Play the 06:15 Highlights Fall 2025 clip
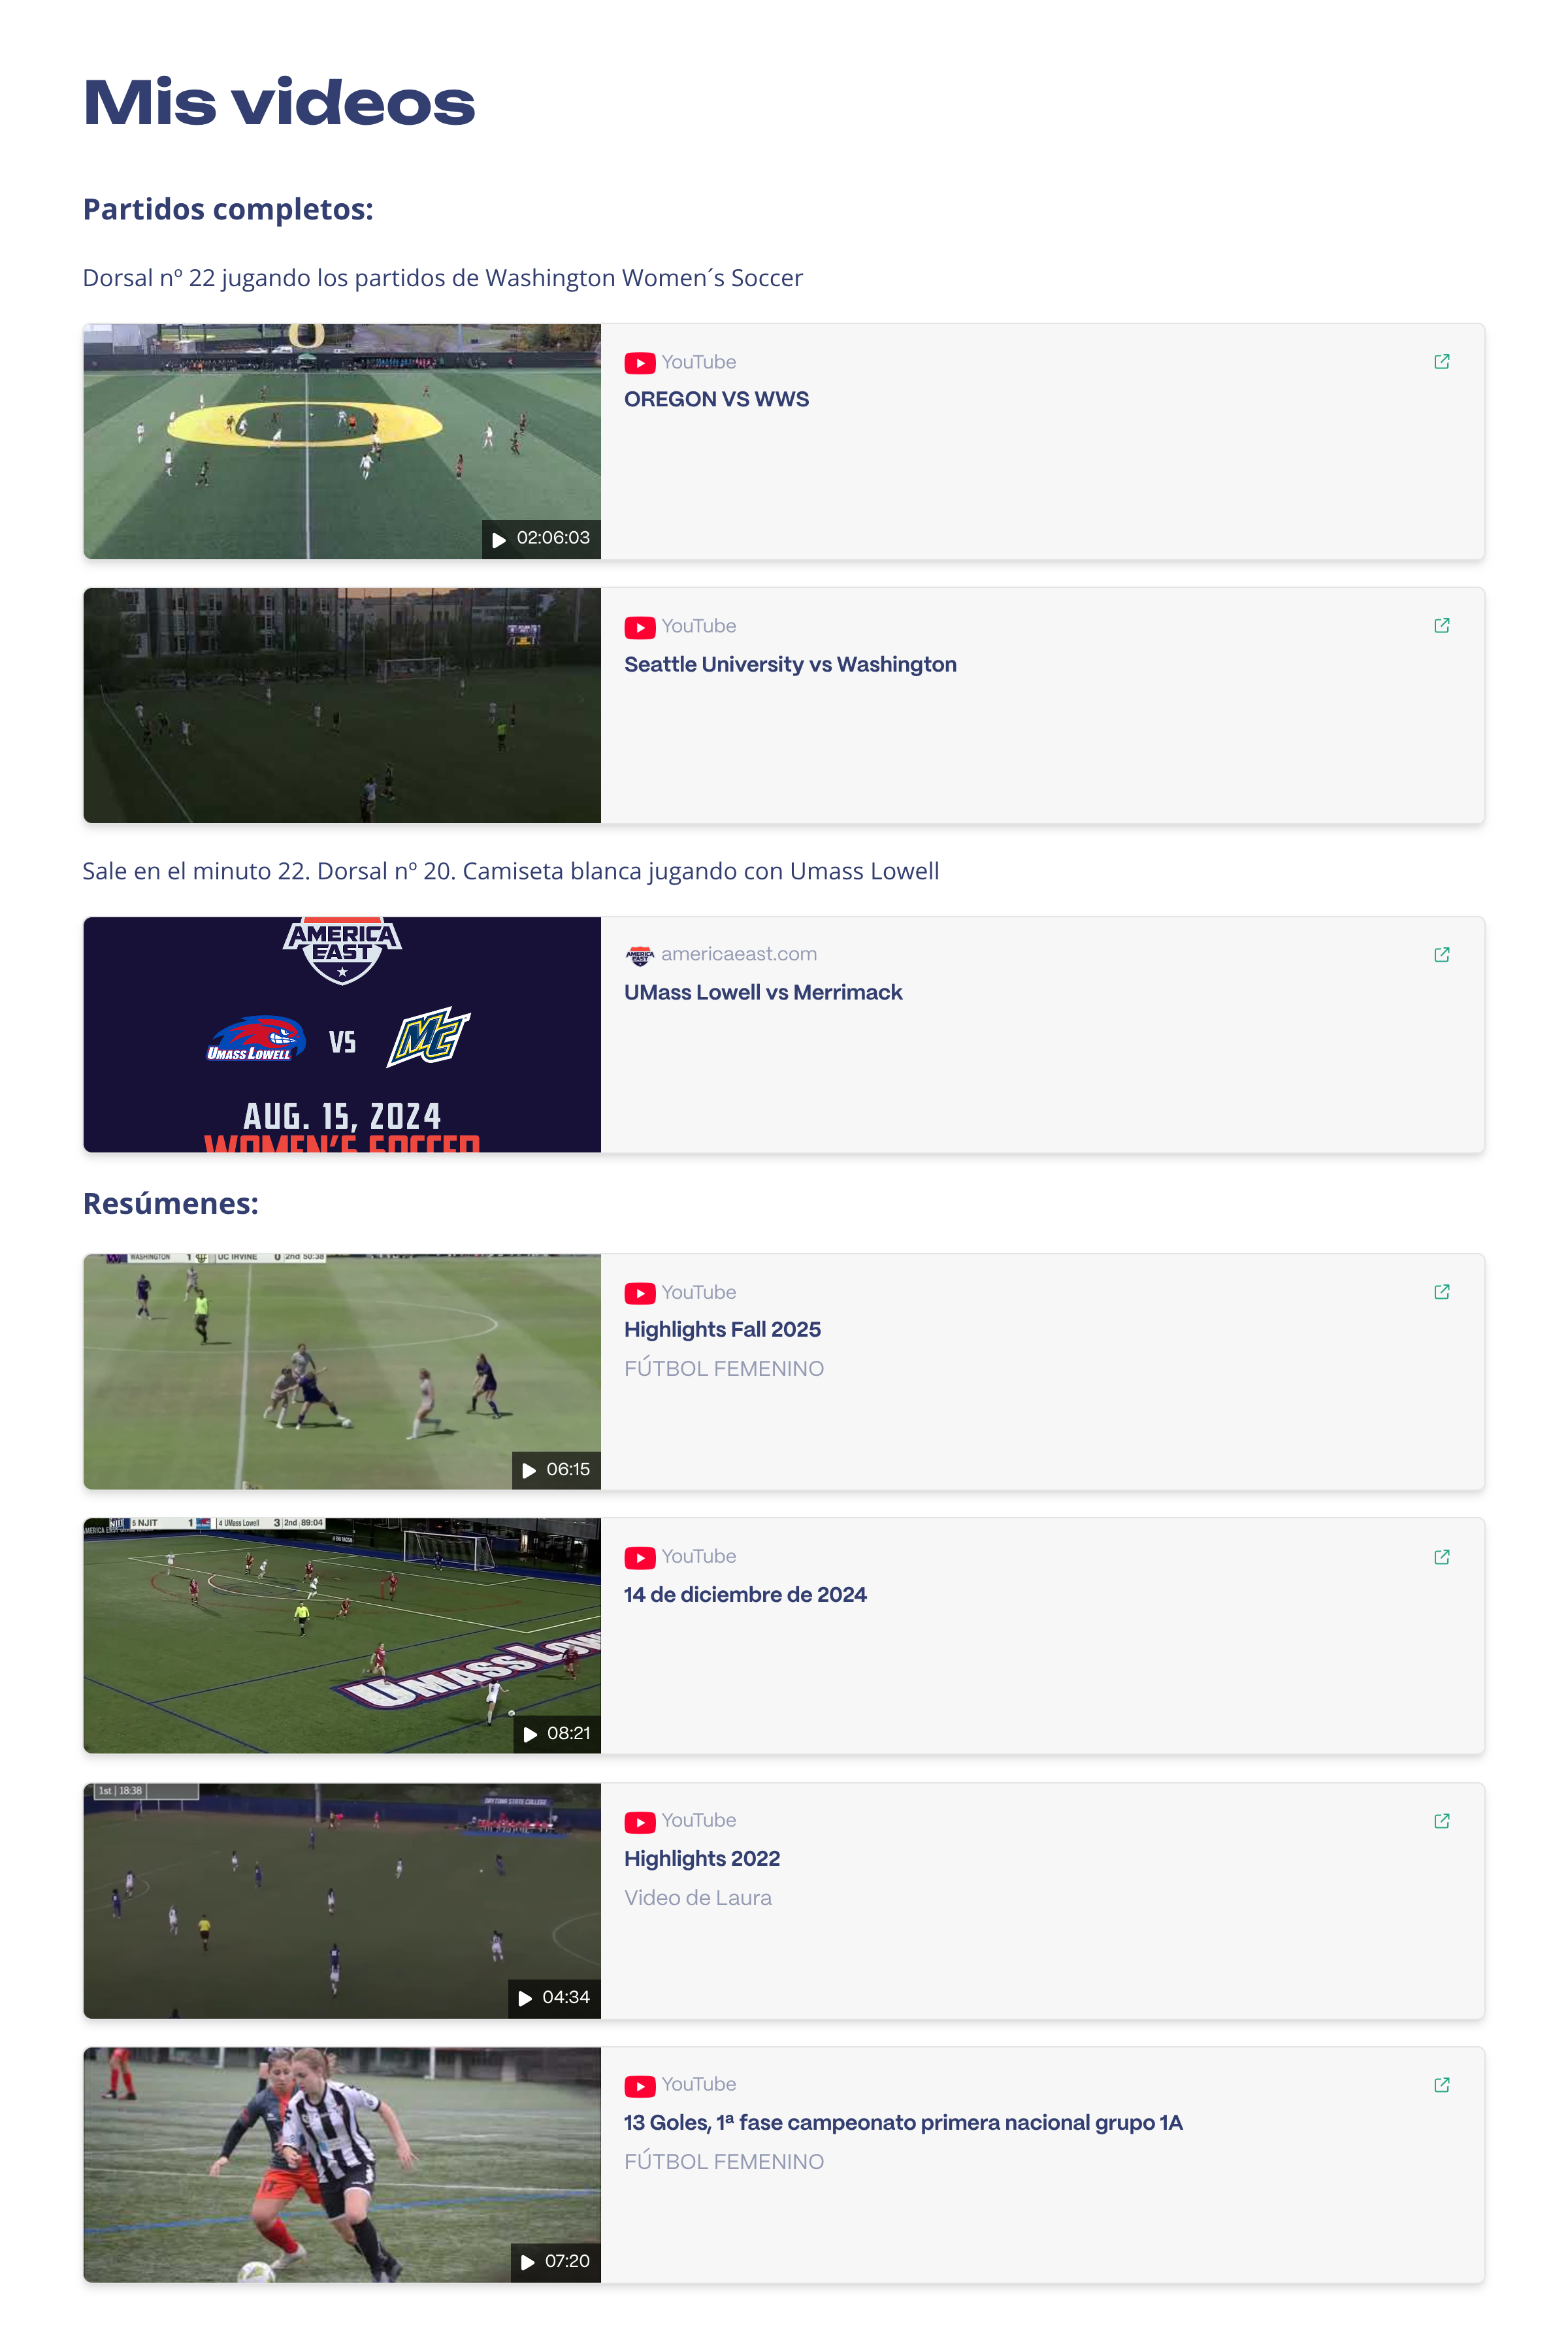 coord(342,1371)
